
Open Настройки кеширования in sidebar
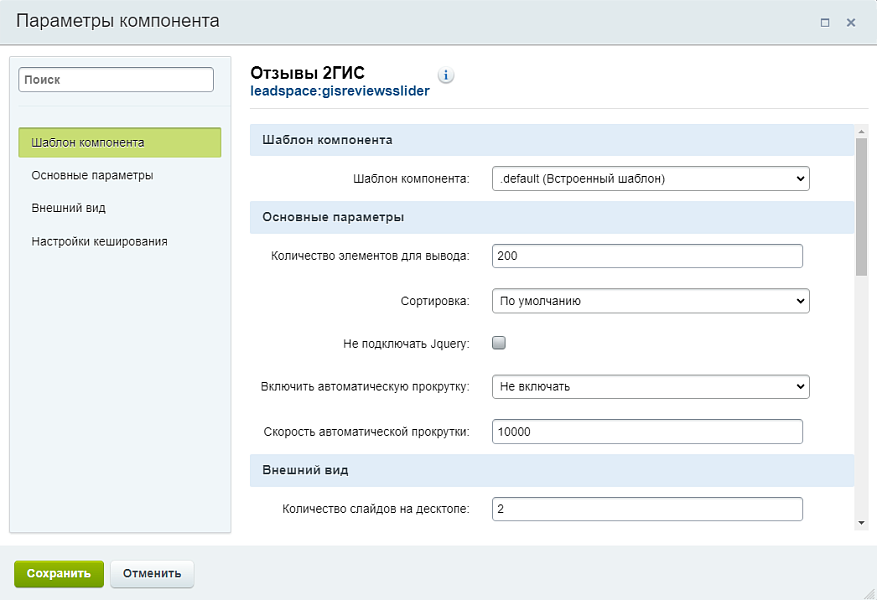[99, 241]
